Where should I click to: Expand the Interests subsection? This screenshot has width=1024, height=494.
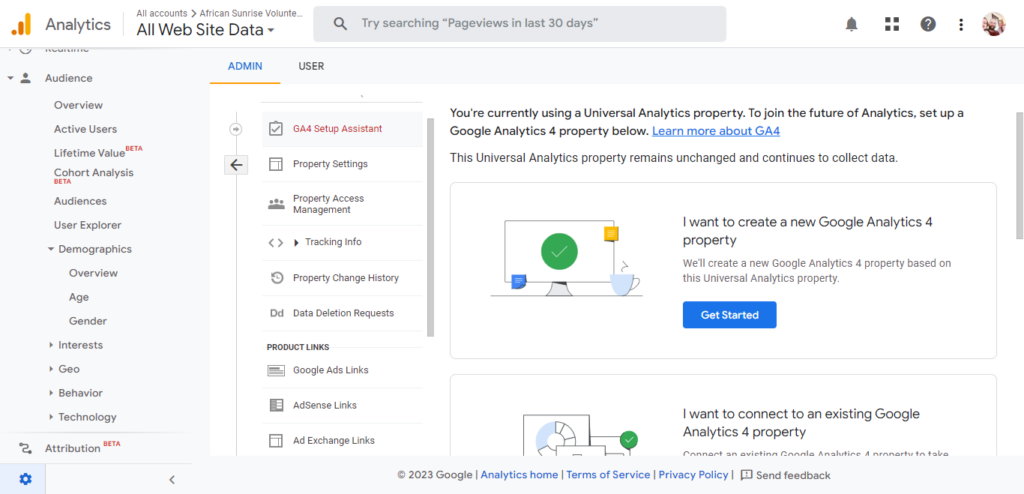coord(51,345)
